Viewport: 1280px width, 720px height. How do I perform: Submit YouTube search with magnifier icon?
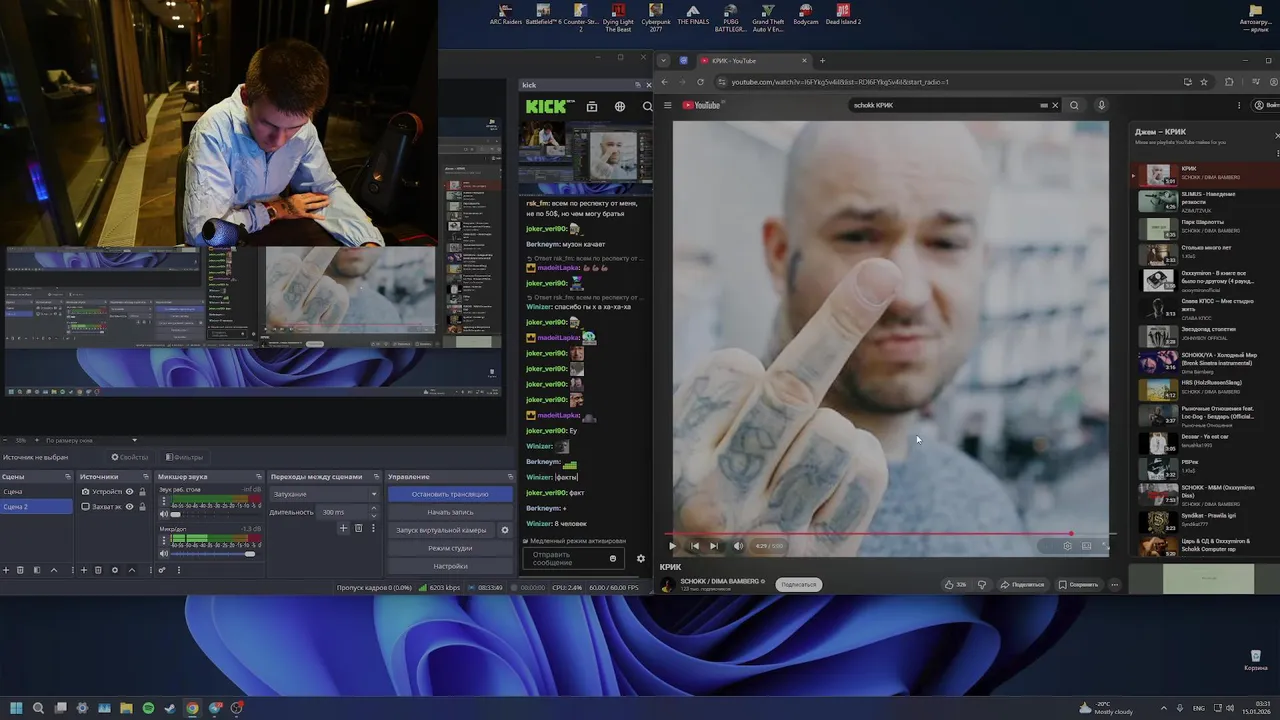coord(1074,105)
